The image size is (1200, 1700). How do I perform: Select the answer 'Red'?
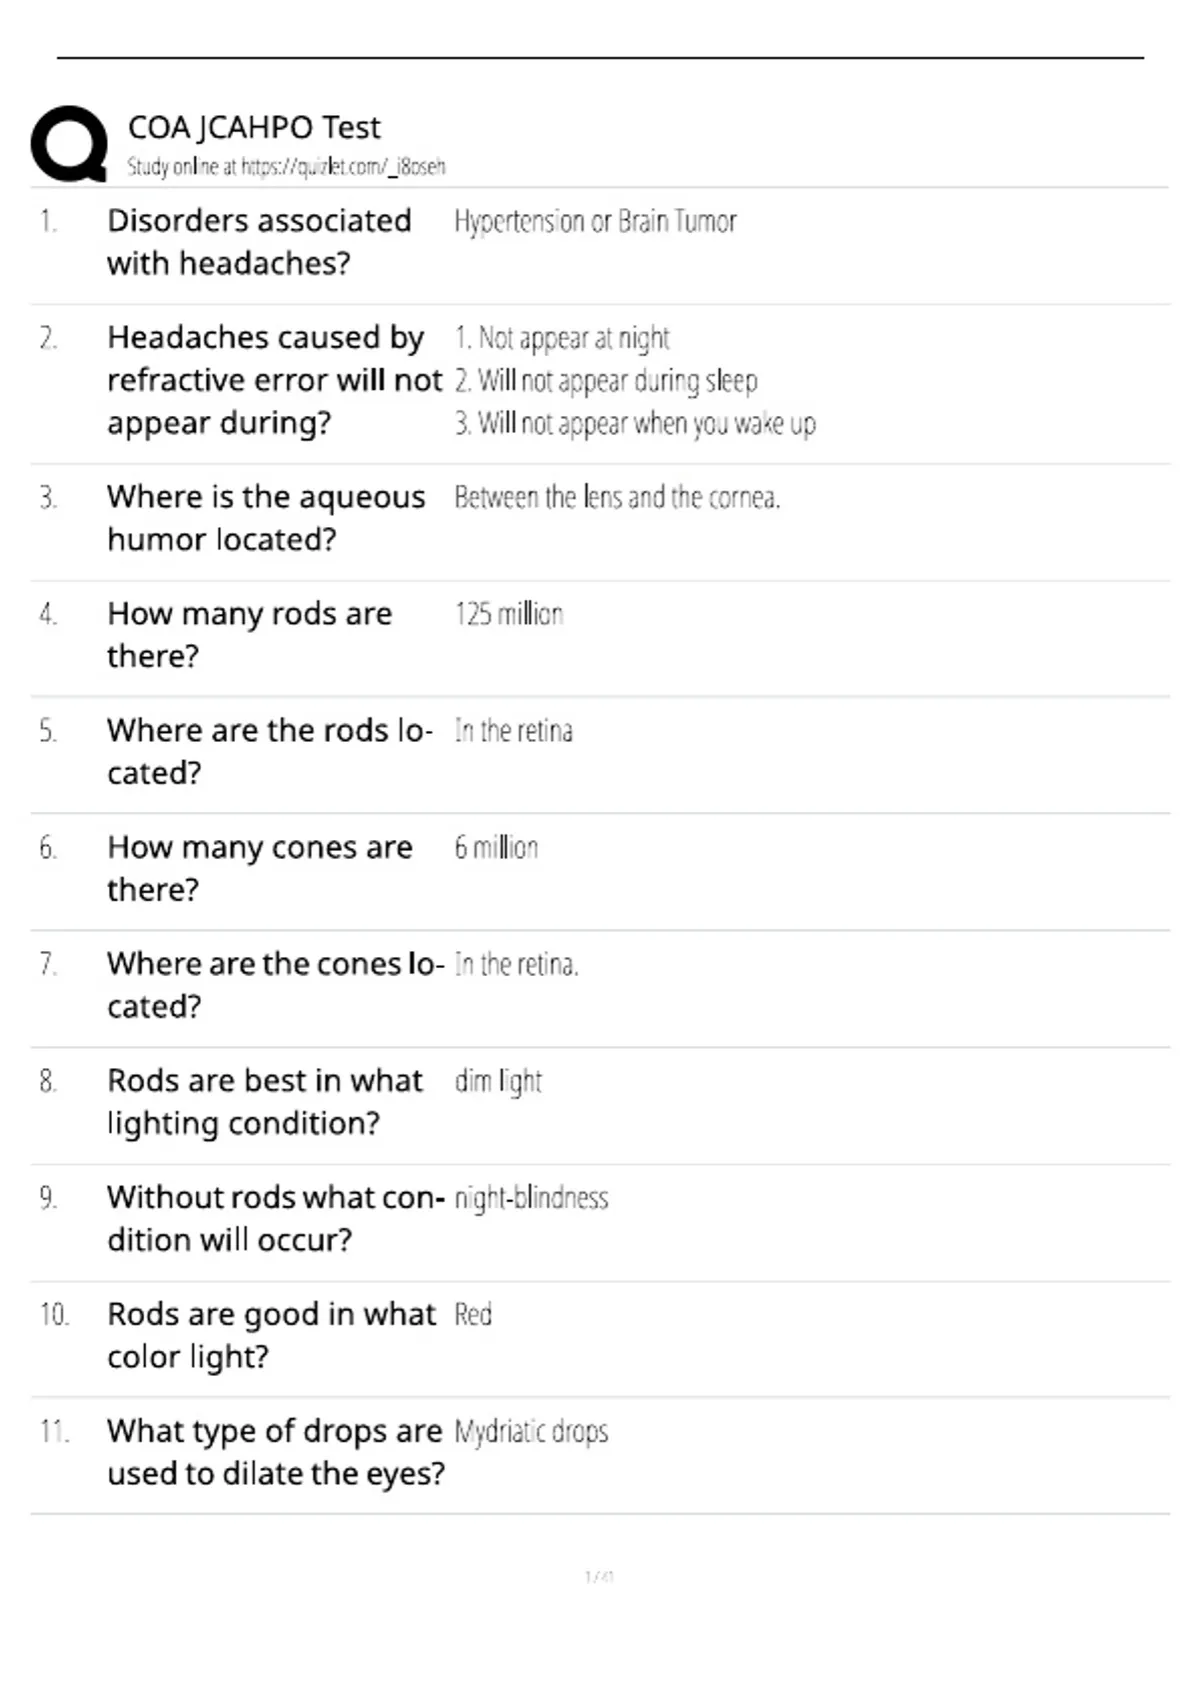point(473,1314)
